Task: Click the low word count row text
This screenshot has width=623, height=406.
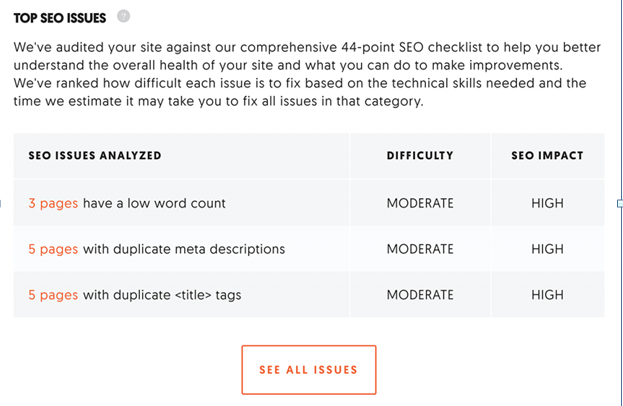Action: [x=154, y=203]
